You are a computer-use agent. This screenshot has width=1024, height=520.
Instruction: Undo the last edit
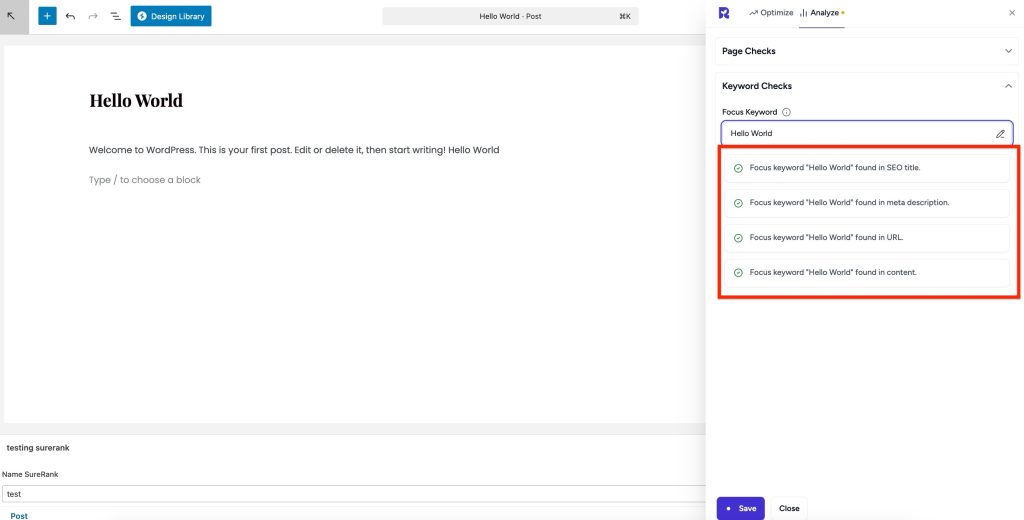pos(70,16)
